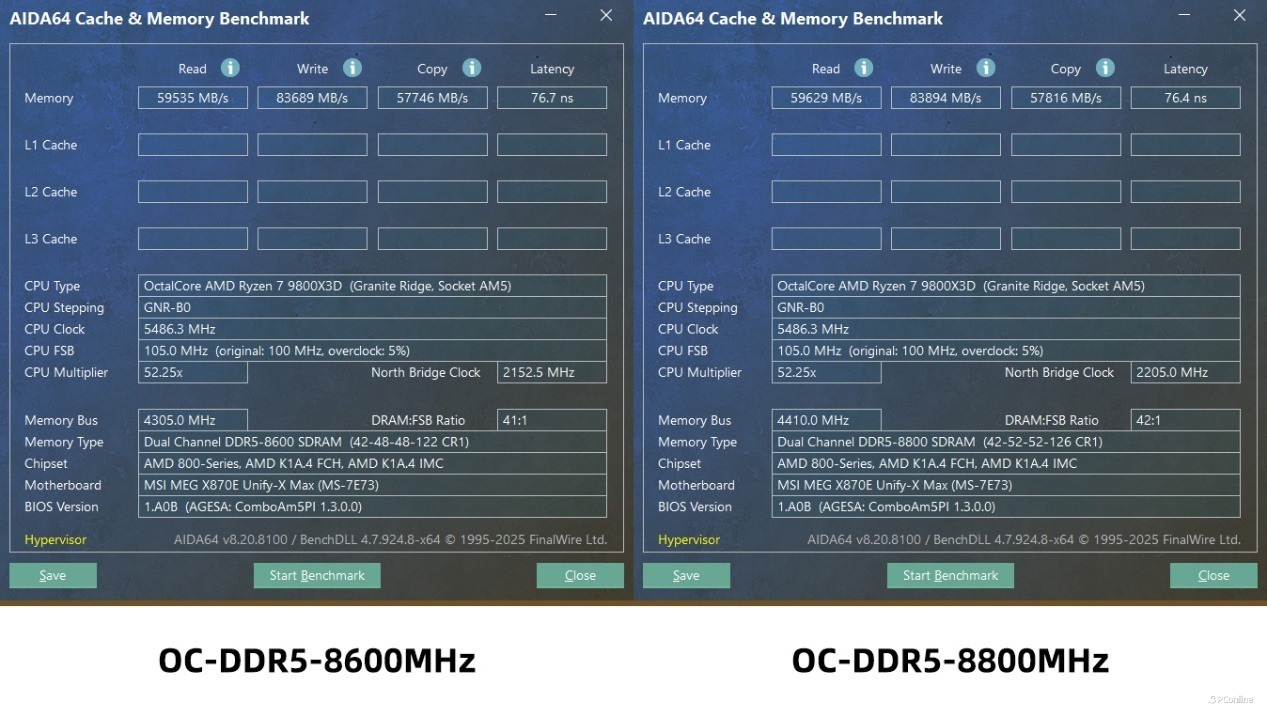This screenshot has height=717, width=1267.
Task: Click the Close button in right window
Action: pyautogui.click(x=1214, y=575)
